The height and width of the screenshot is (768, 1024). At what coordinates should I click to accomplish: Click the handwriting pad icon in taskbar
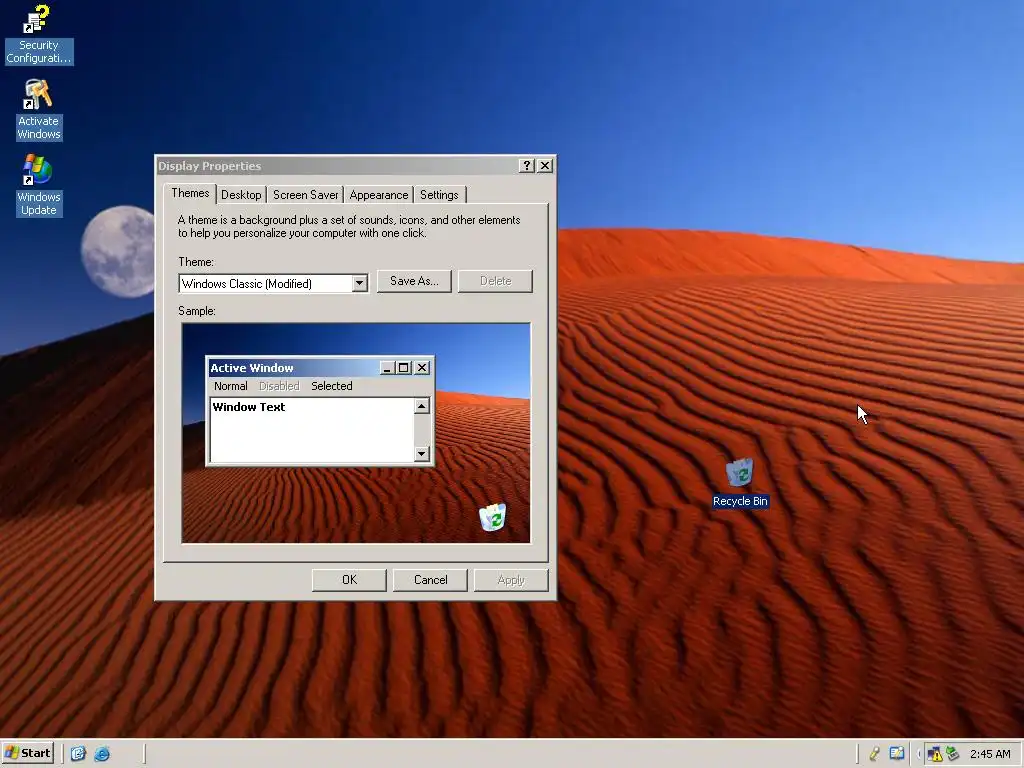pos(897,754)
